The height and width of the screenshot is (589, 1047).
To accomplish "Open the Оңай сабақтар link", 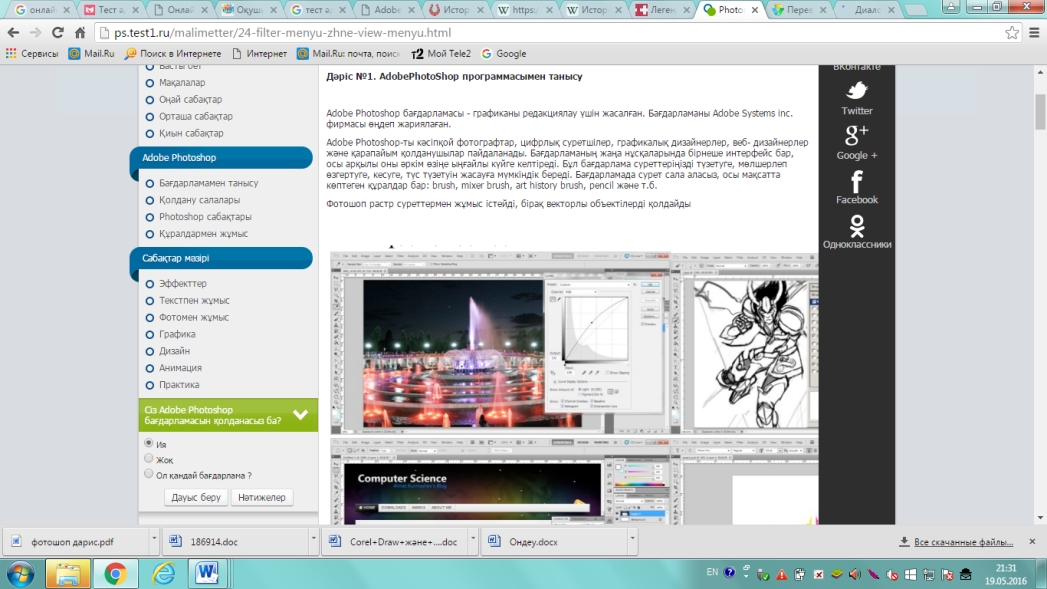I will coord(190,100).
